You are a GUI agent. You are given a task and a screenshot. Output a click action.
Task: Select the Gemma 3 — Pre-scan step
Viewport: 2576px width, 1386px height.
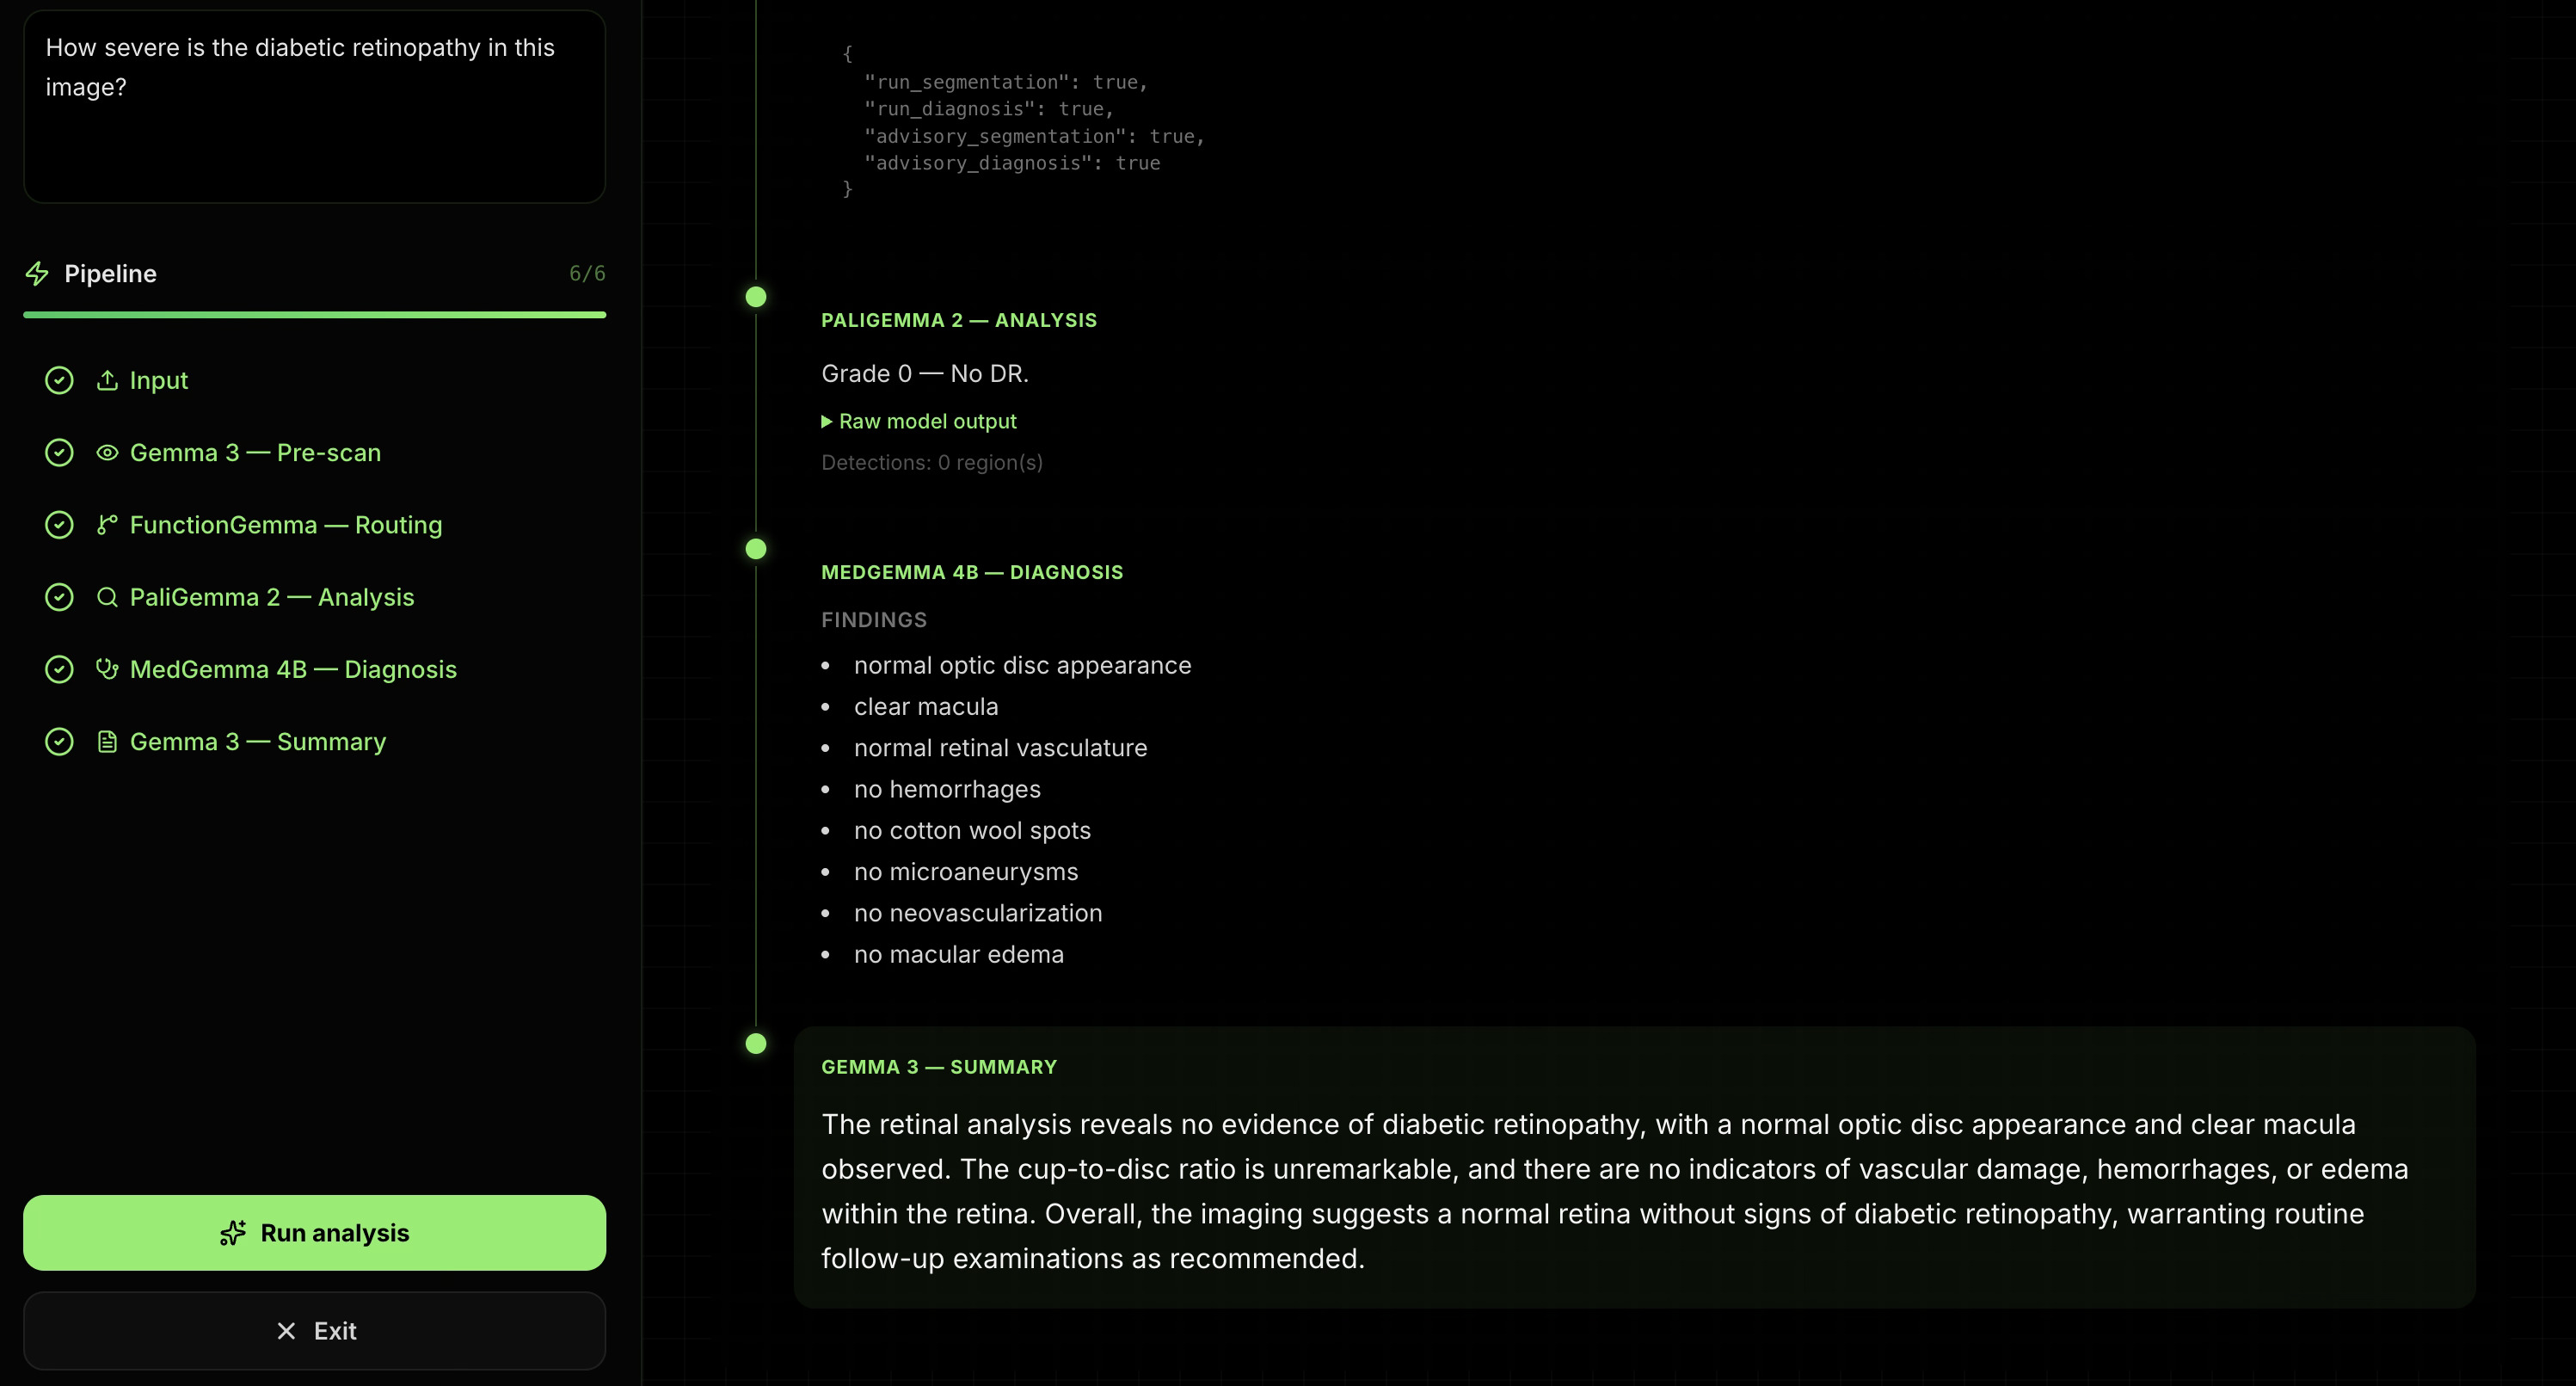pyautogui.click(x=255, y=453)
